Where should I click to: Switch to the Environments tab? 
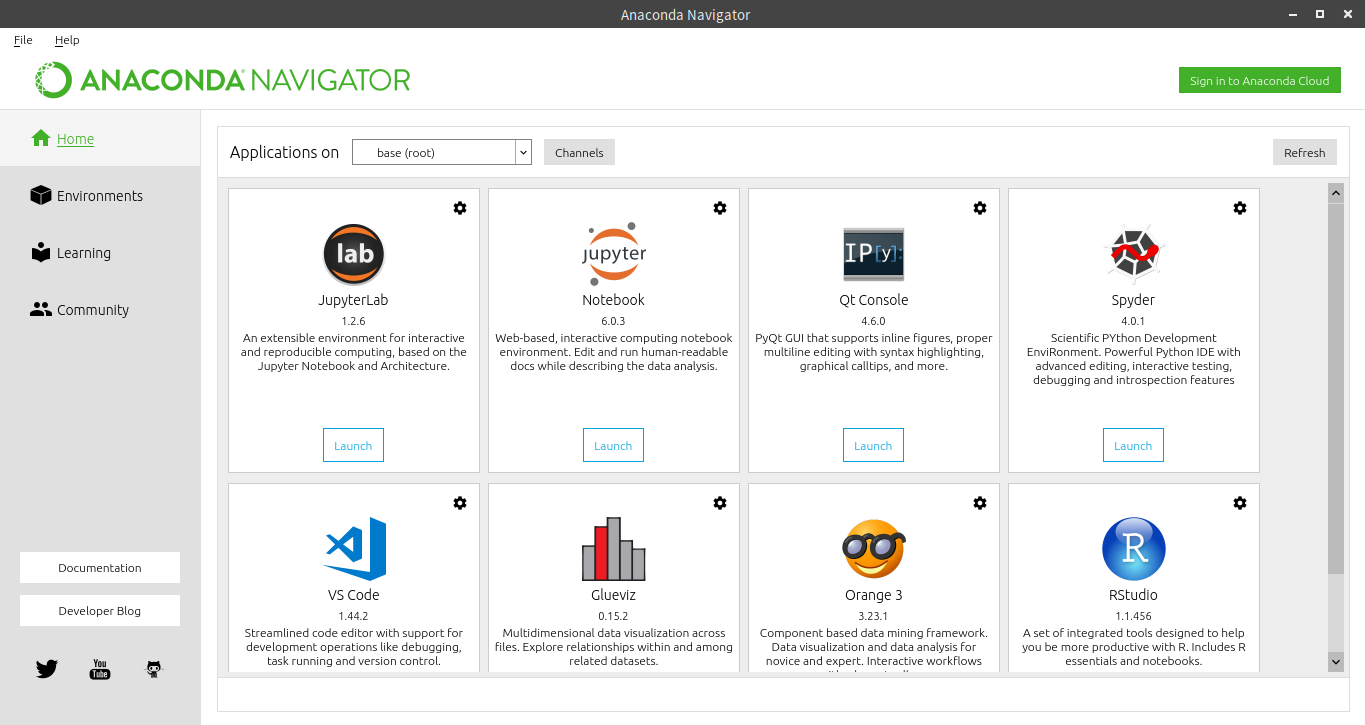click(100, 196)
